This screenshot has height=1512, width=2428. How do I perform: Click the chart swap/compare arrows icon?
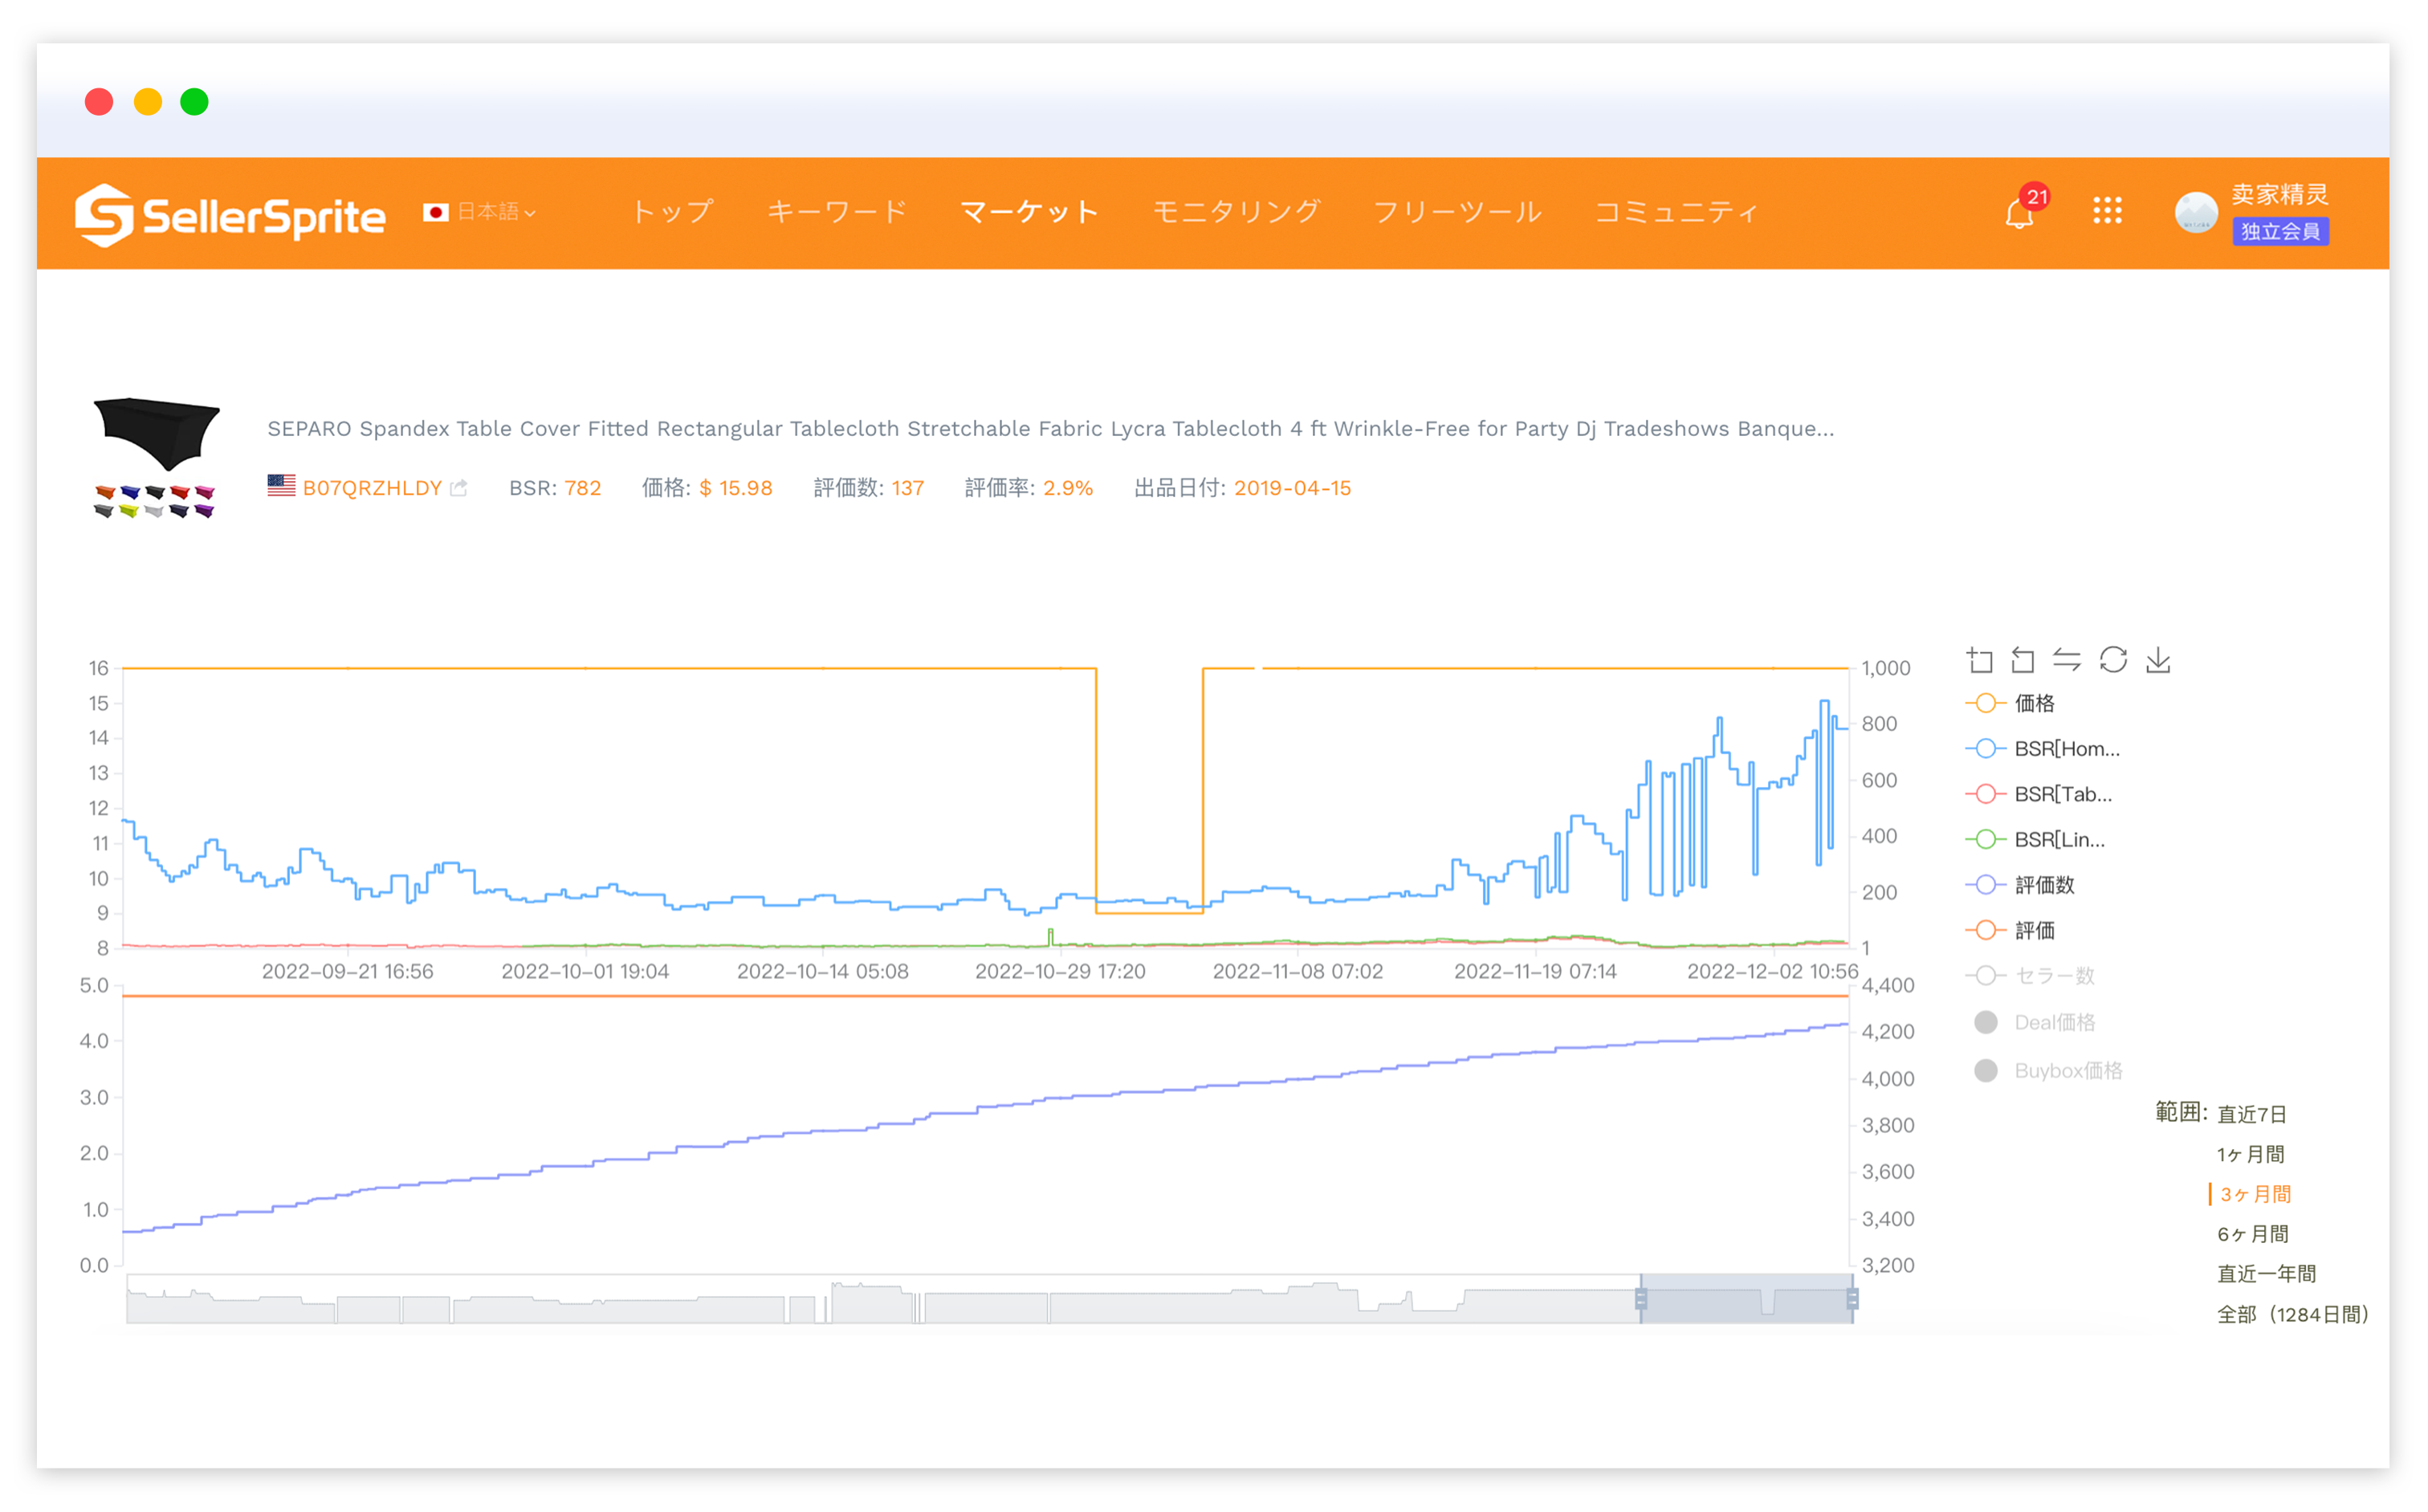tap(2067, 660)
